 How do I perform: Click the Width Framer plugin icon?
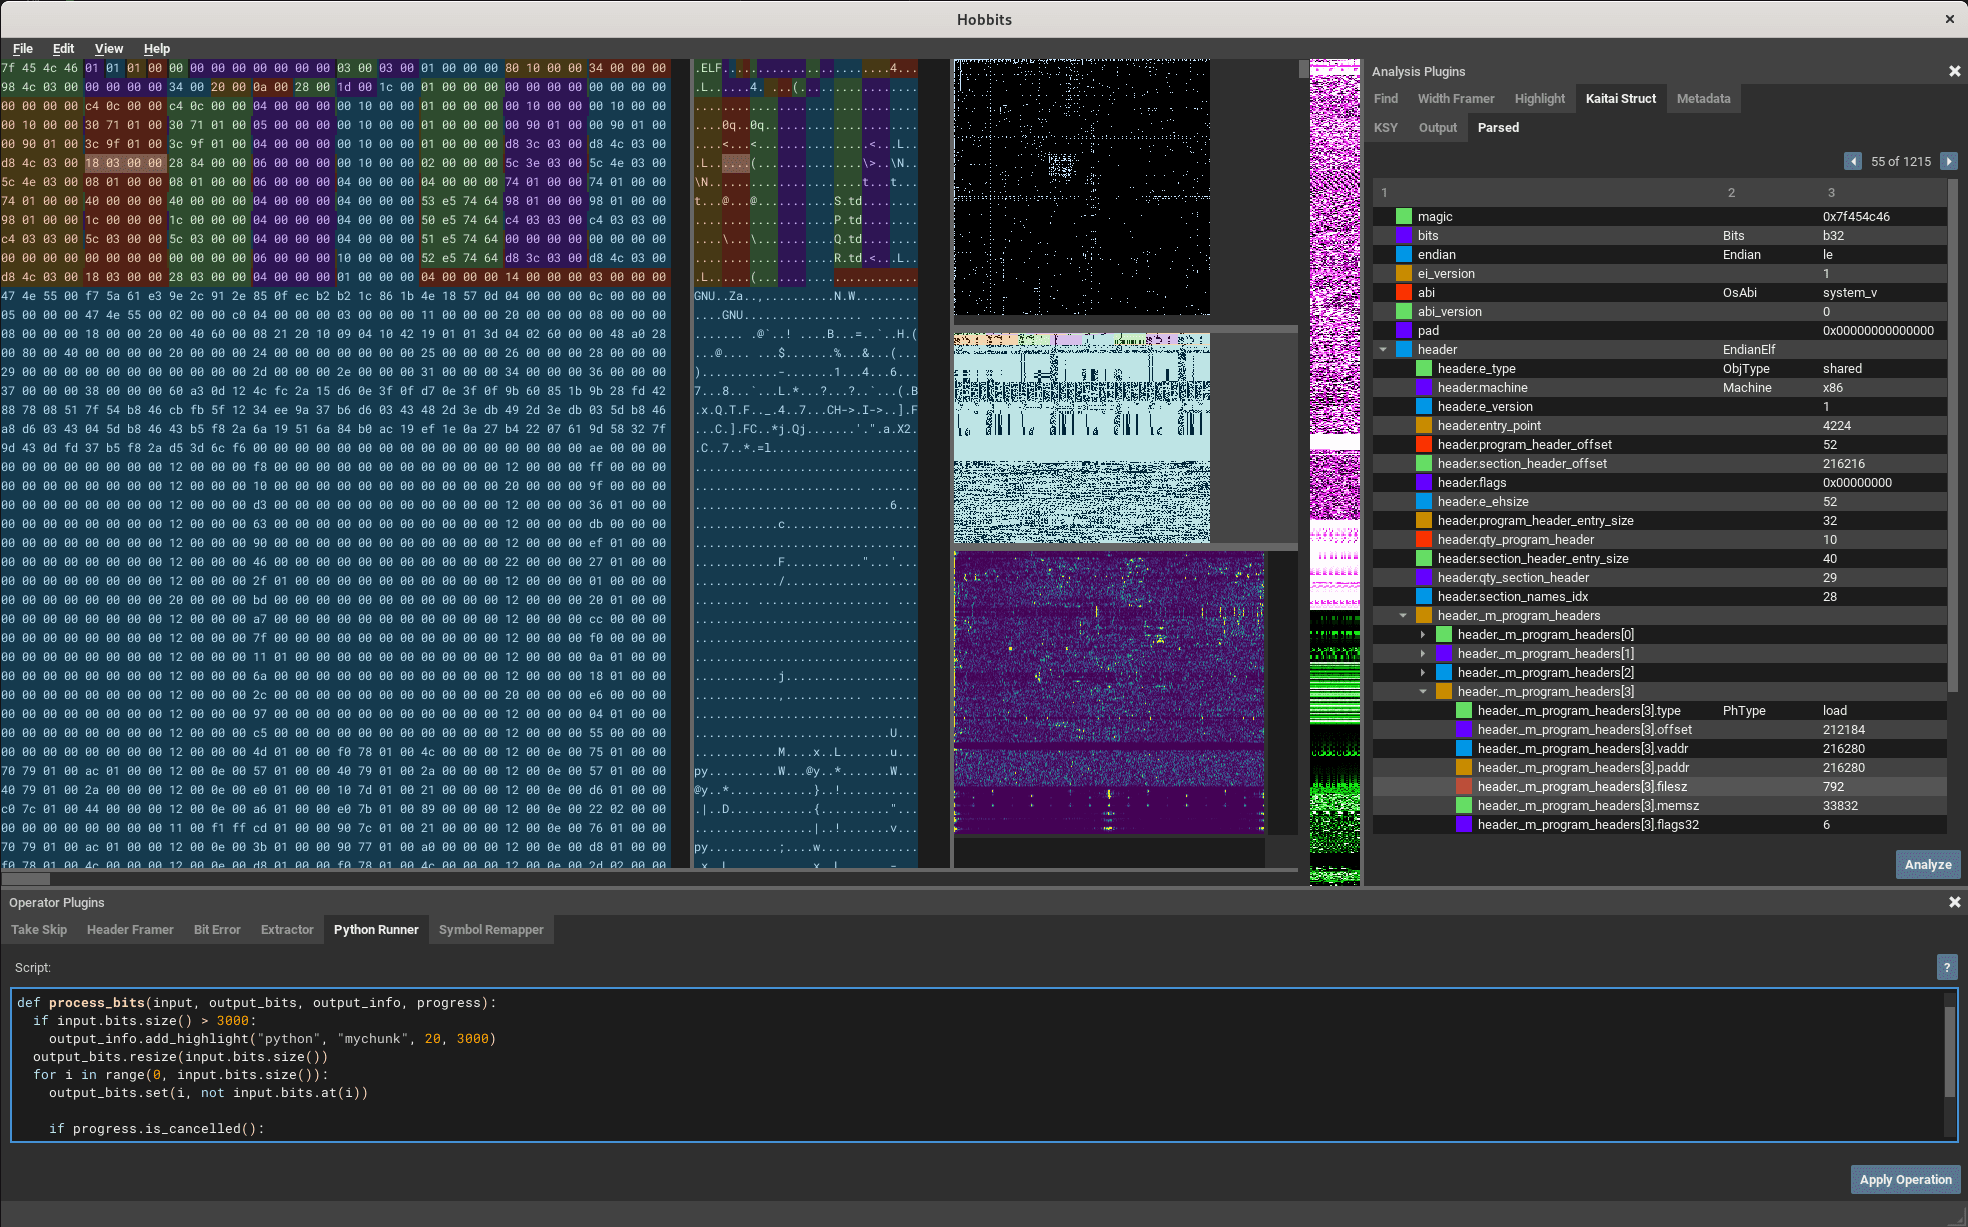click(1460, 98)
